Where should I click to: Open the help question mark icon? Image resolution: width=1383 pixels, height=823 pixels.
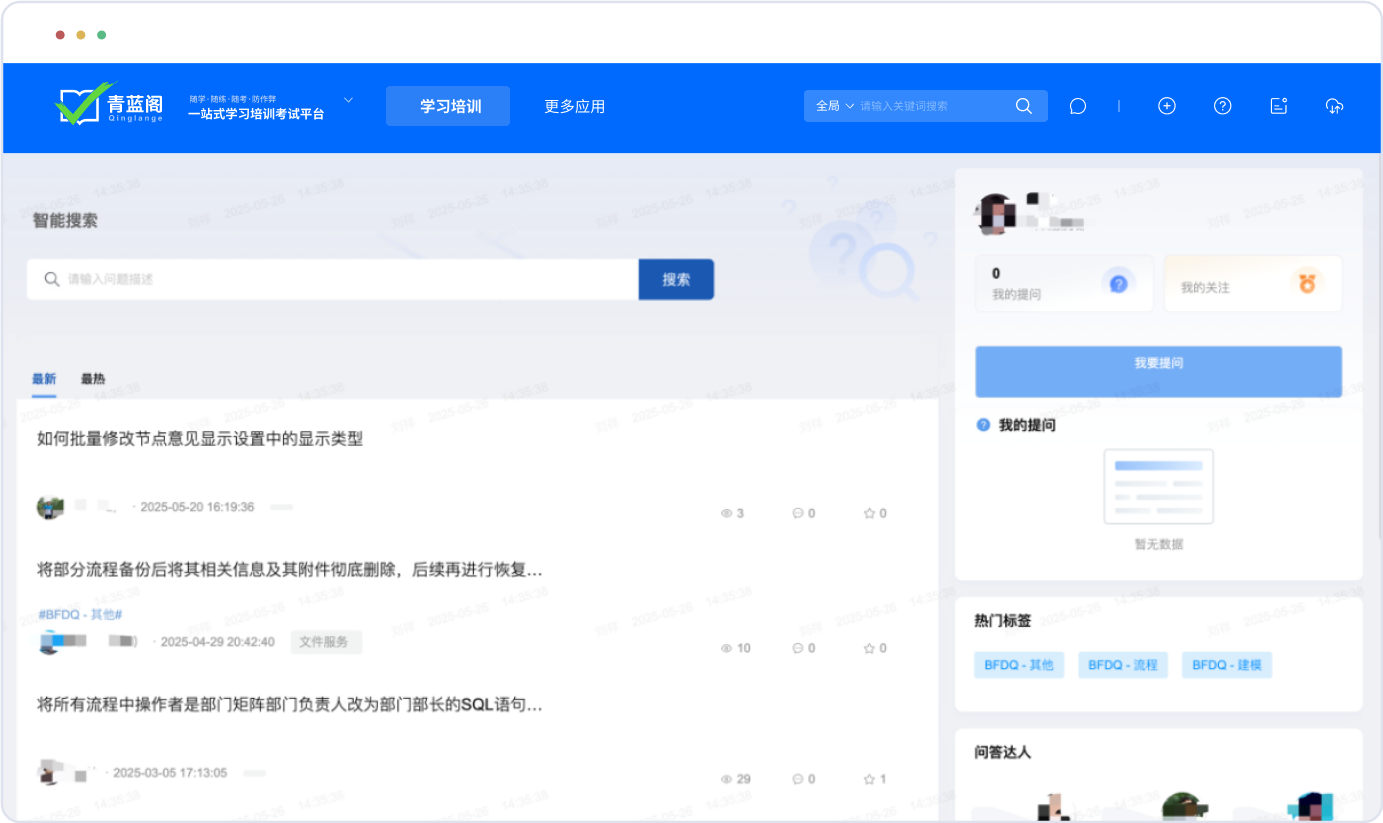tap(1222, 106)
